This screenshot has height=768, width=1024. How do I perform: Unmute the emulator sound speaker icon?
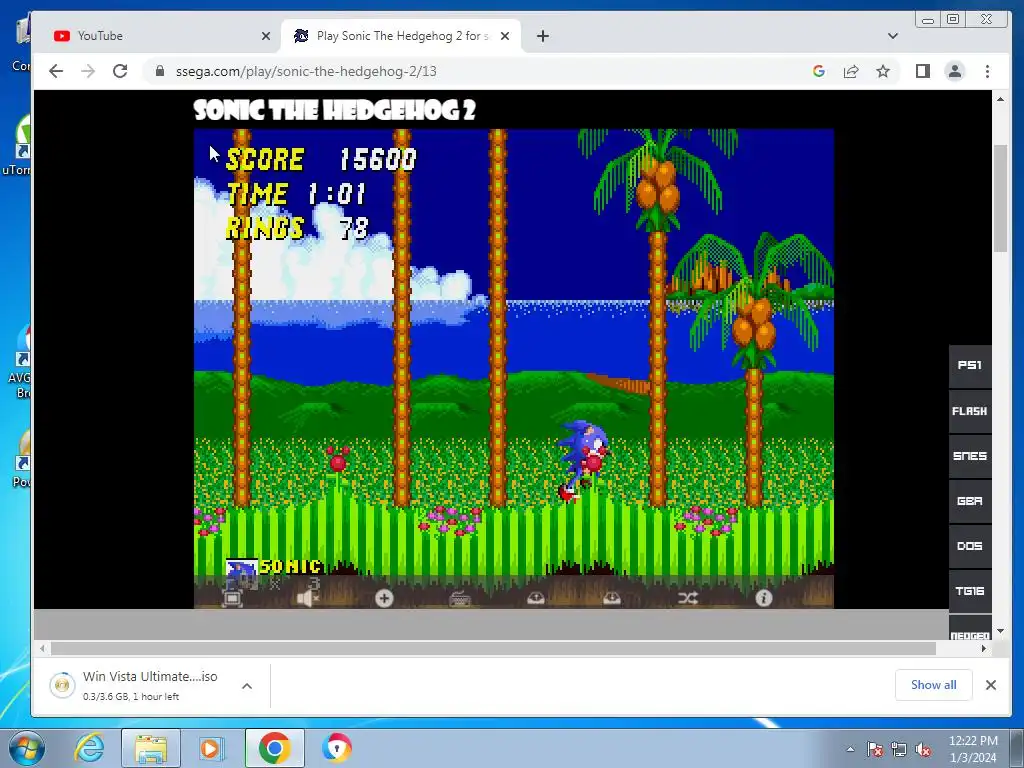click(x=308, y=598)
